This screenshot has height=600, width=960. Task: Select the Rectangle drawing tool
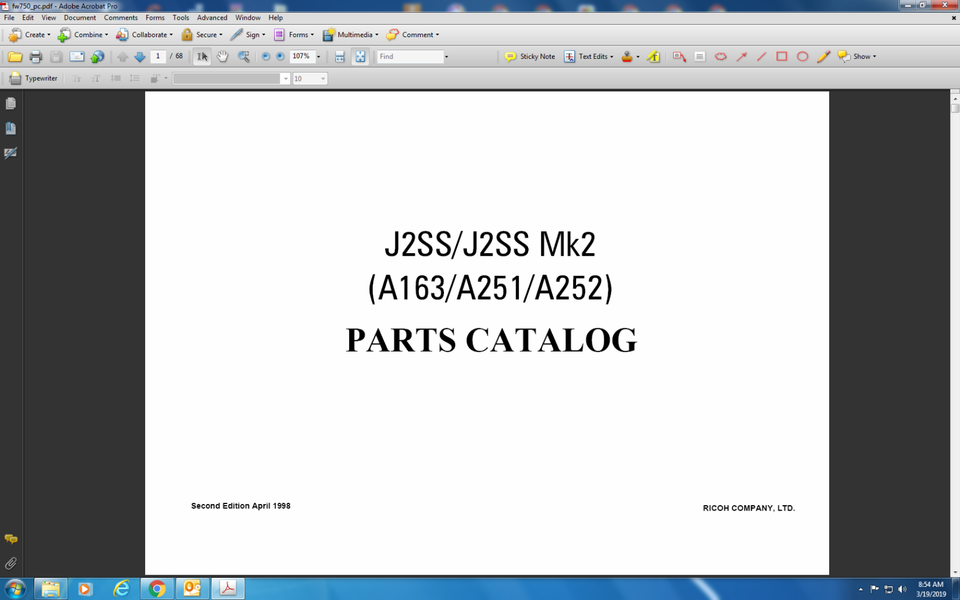782,57
